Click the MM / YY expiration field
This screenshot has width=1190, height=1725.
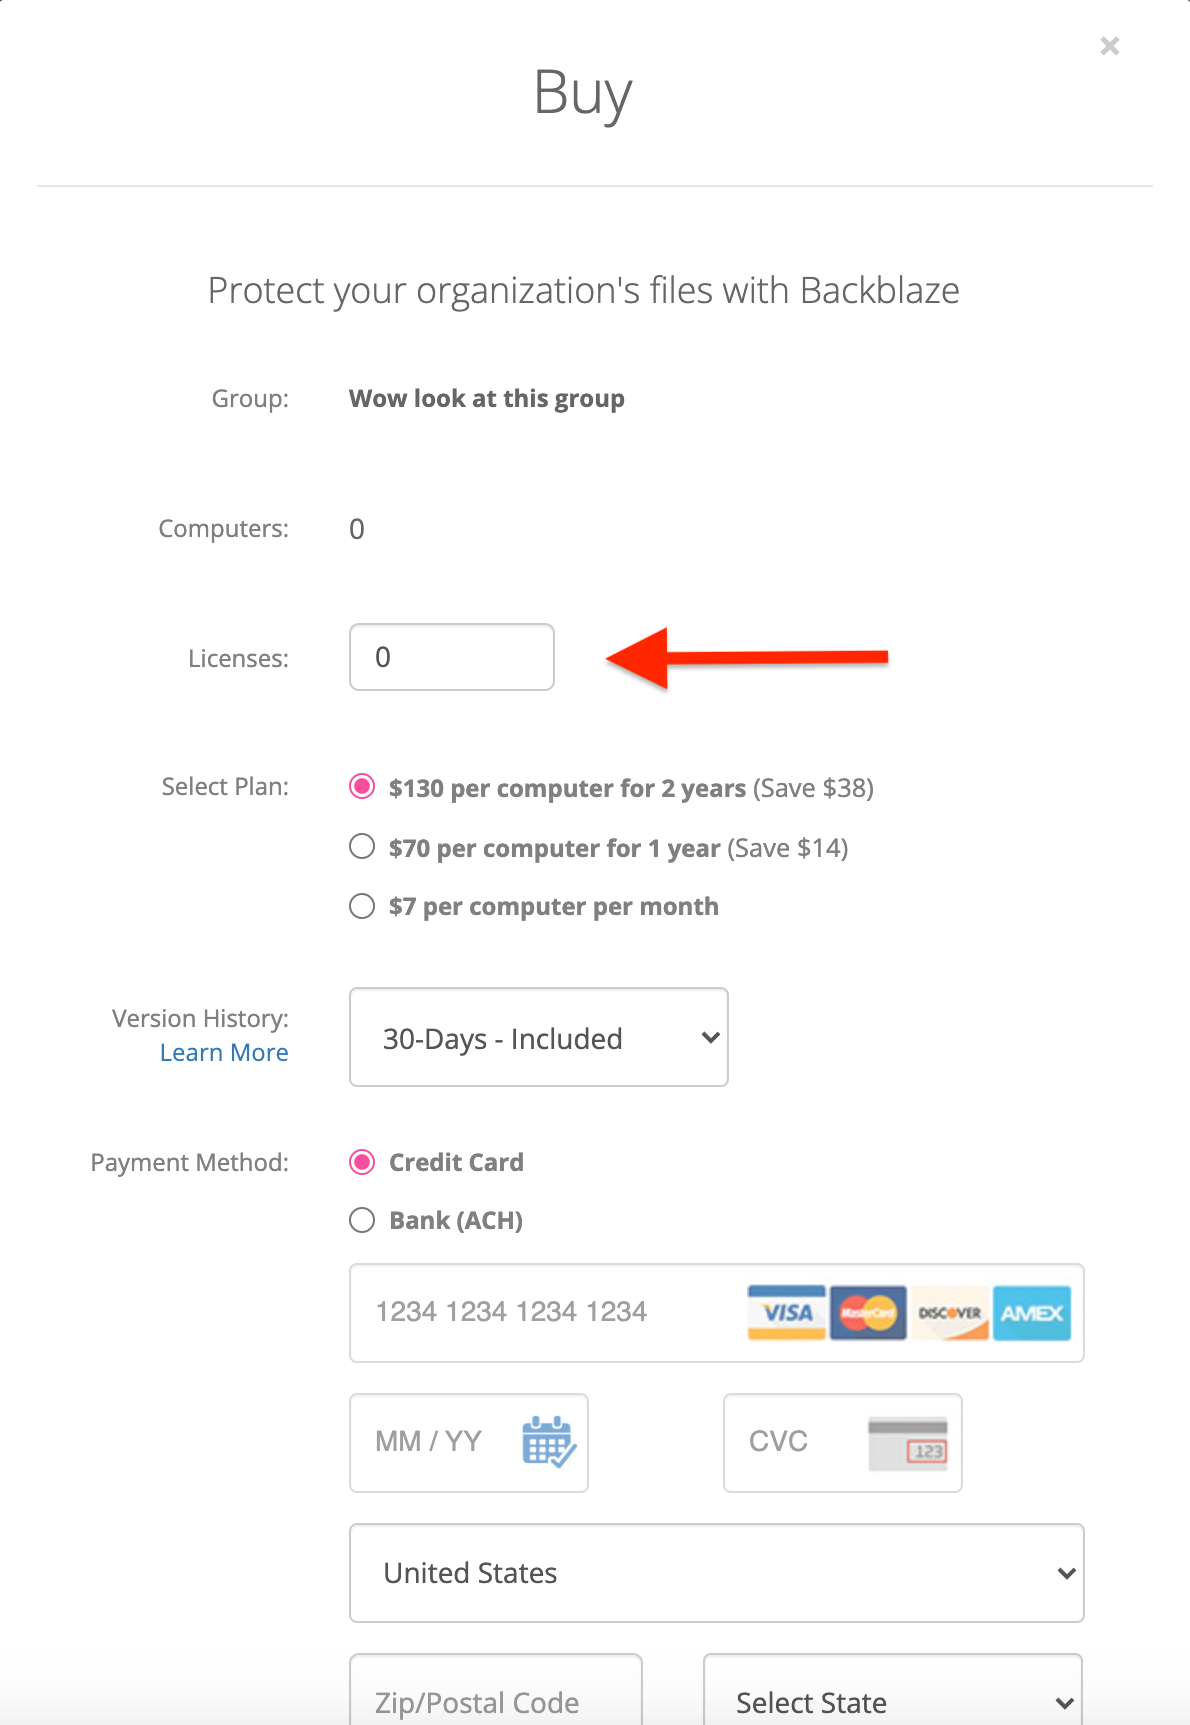pyautogui.click(x=469, y=1443)
